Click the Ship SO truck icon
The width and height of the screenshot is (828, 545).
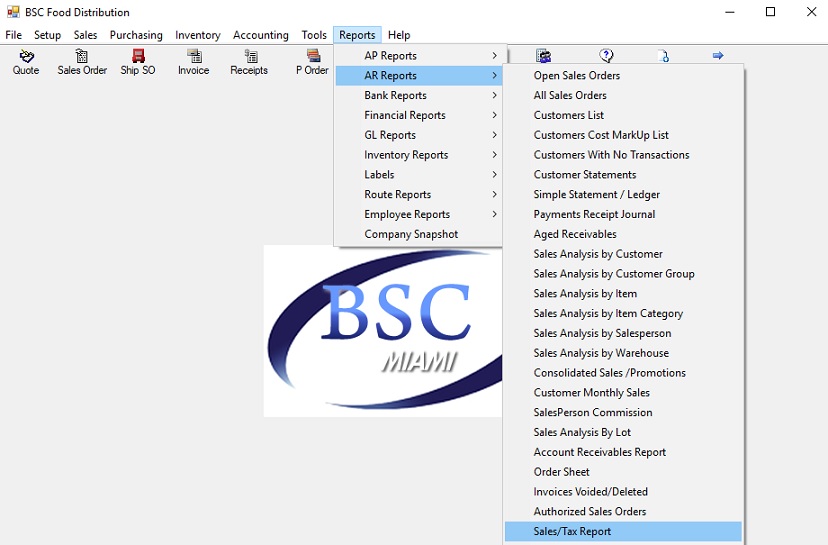(138, 56)
